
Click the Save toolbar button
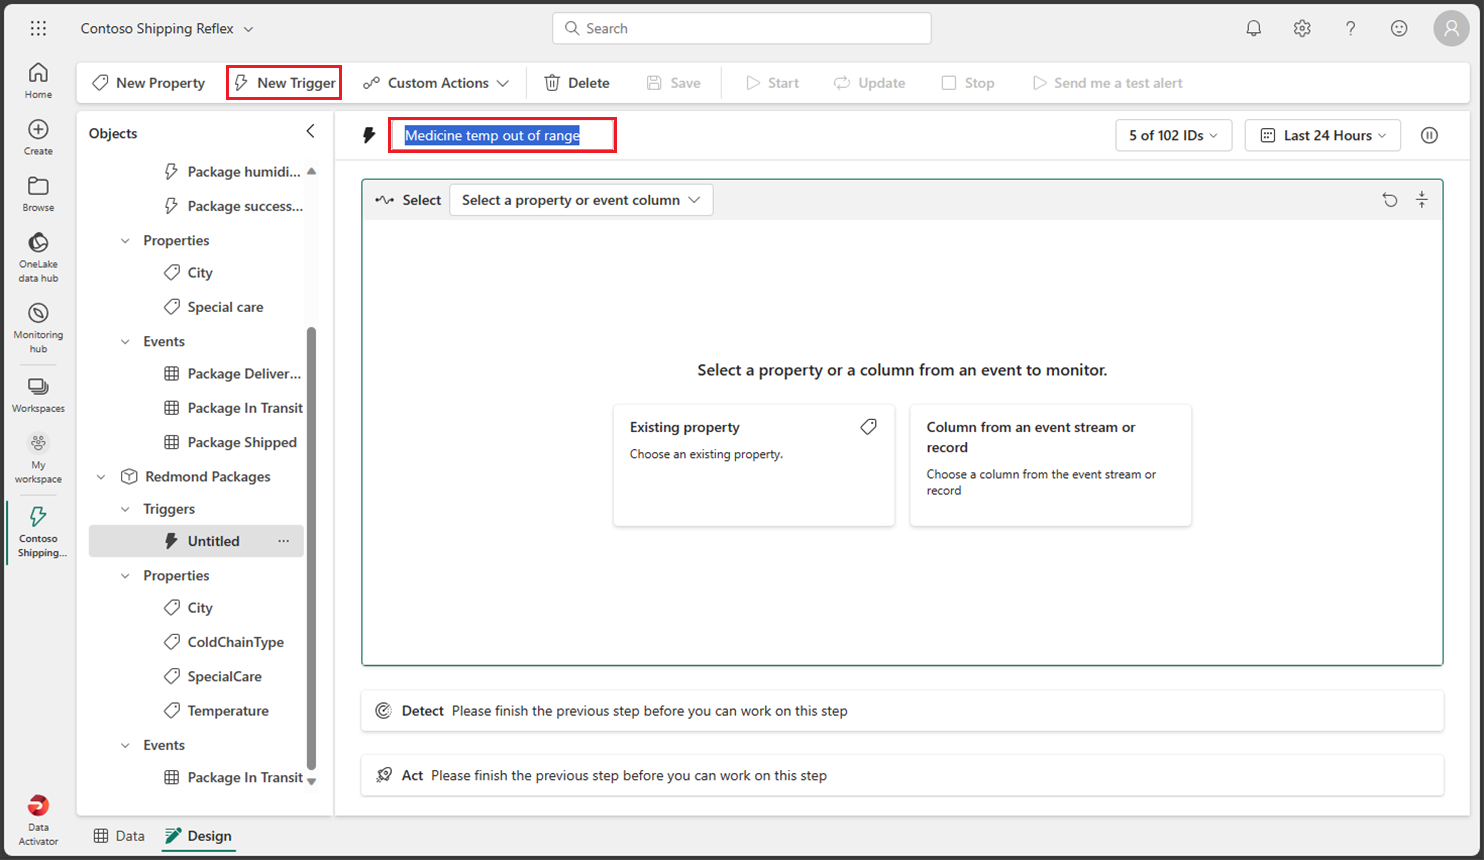pos(673,83)
